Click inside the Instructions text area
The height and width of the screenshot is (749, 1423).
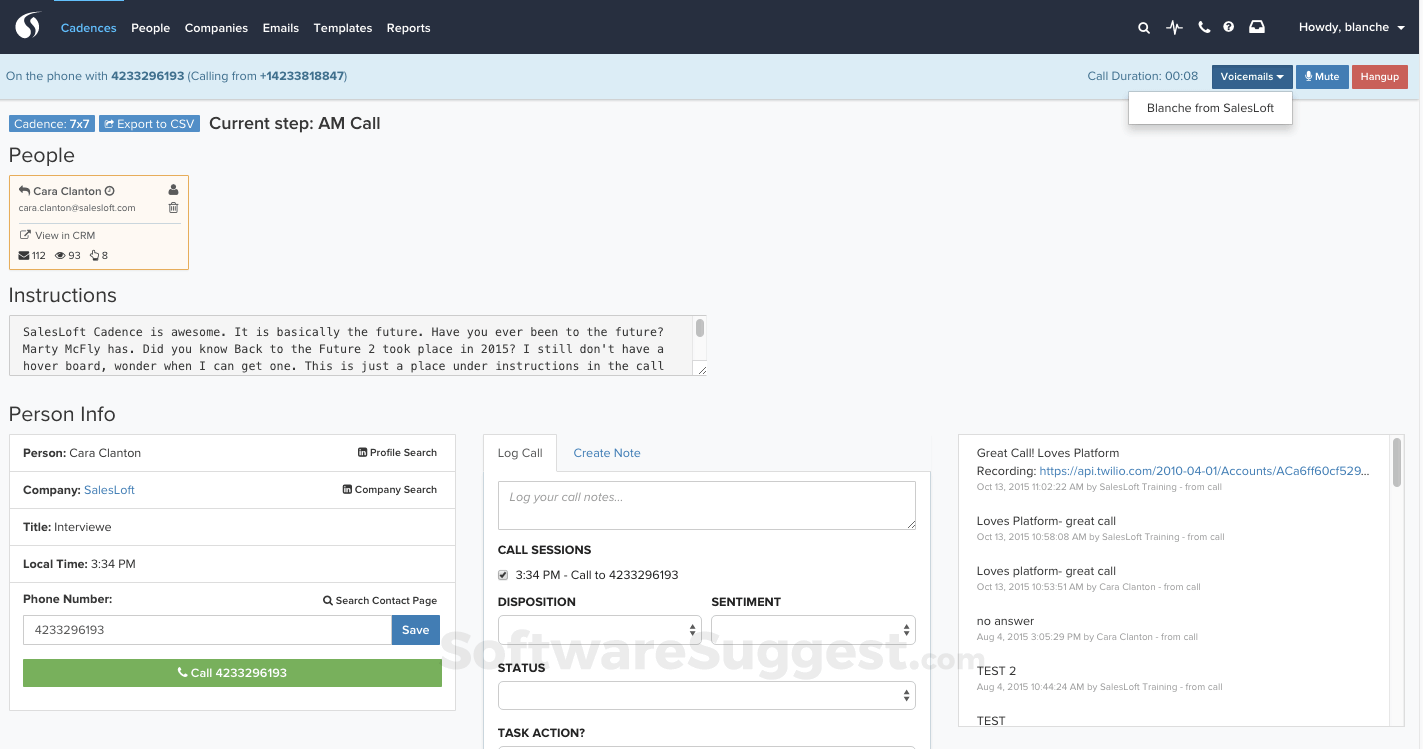tap(351, 346)
